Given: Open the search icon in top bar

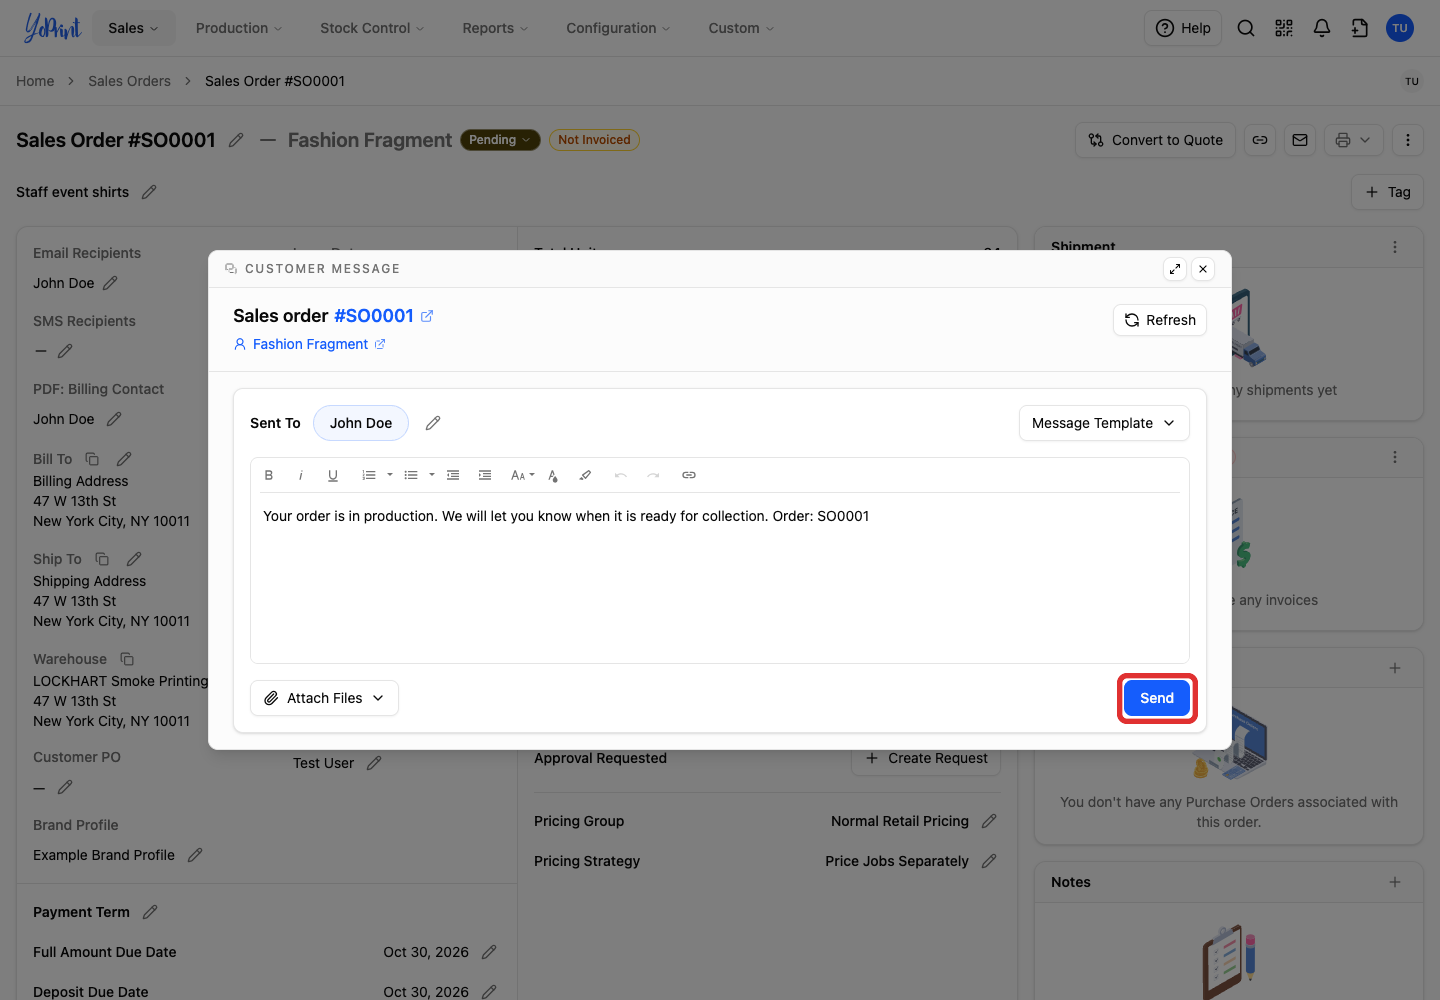Looking at the screenshot, I should tap(1246, 28).
